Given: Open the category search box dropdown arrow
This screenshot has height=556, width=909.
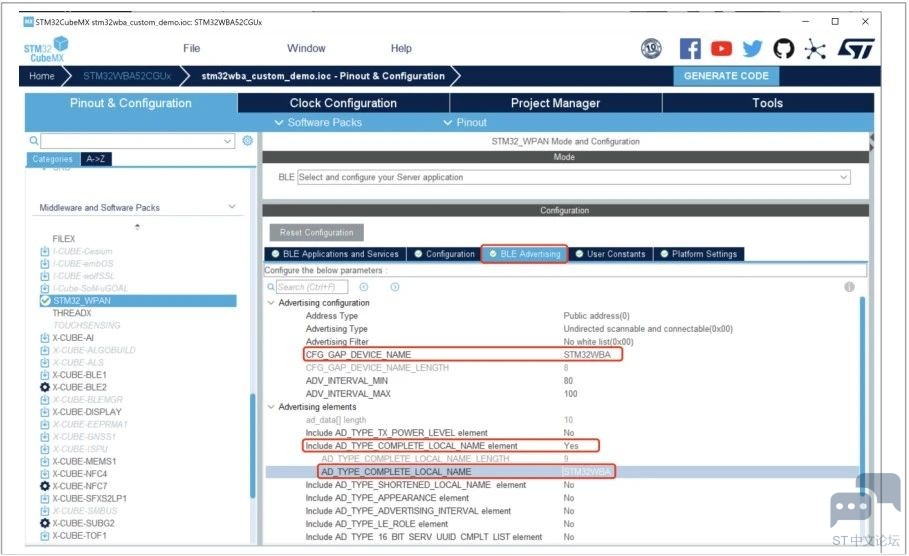Looking at the screenshot, I should point(228,141).
